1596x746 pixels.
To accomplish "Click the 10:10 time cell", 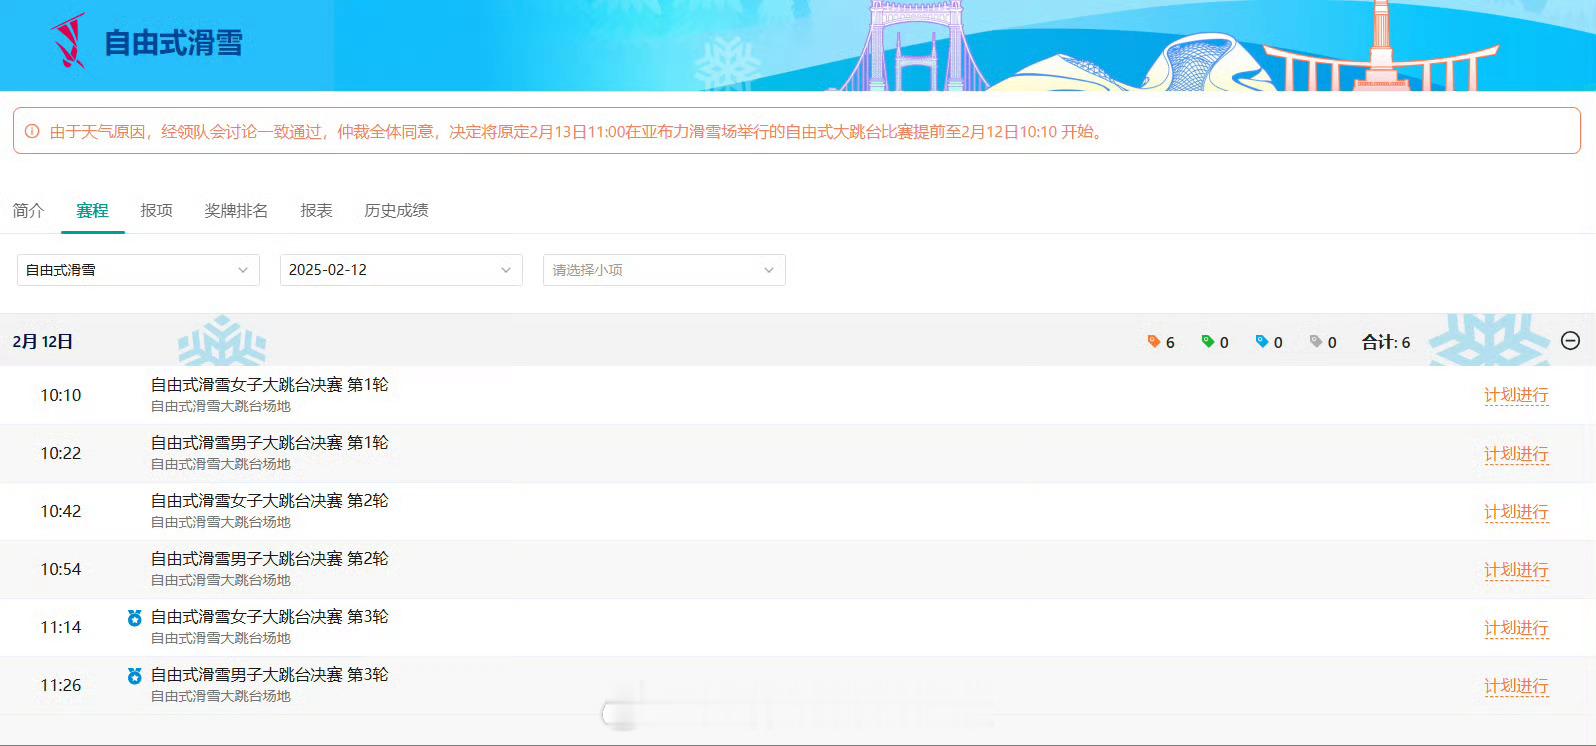I will (x=61, y=395).
